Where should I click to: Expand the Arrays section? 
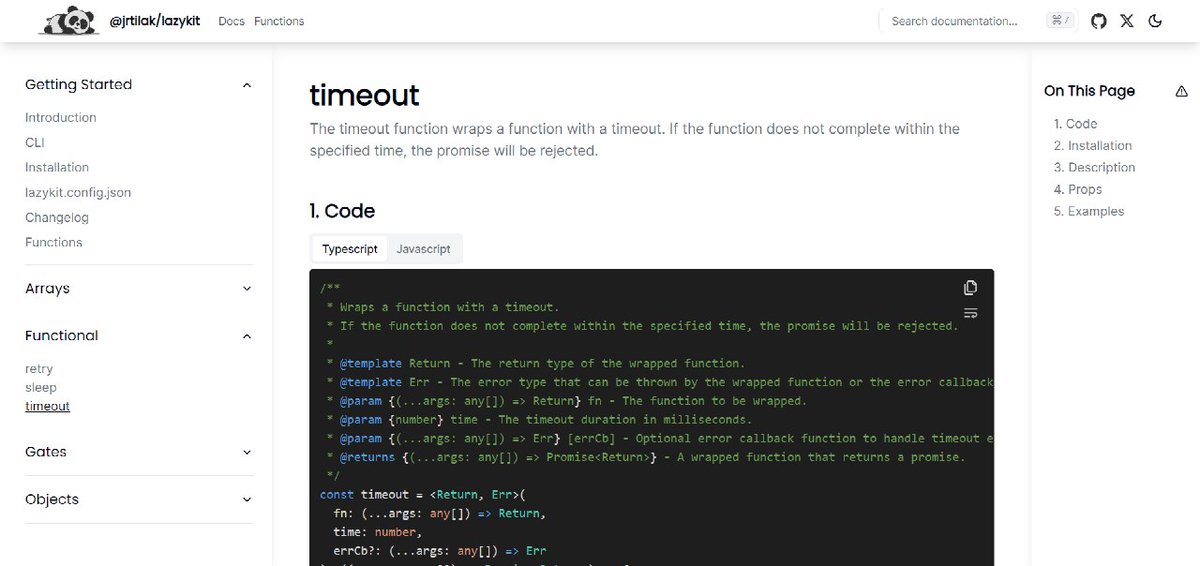point(138,289)
